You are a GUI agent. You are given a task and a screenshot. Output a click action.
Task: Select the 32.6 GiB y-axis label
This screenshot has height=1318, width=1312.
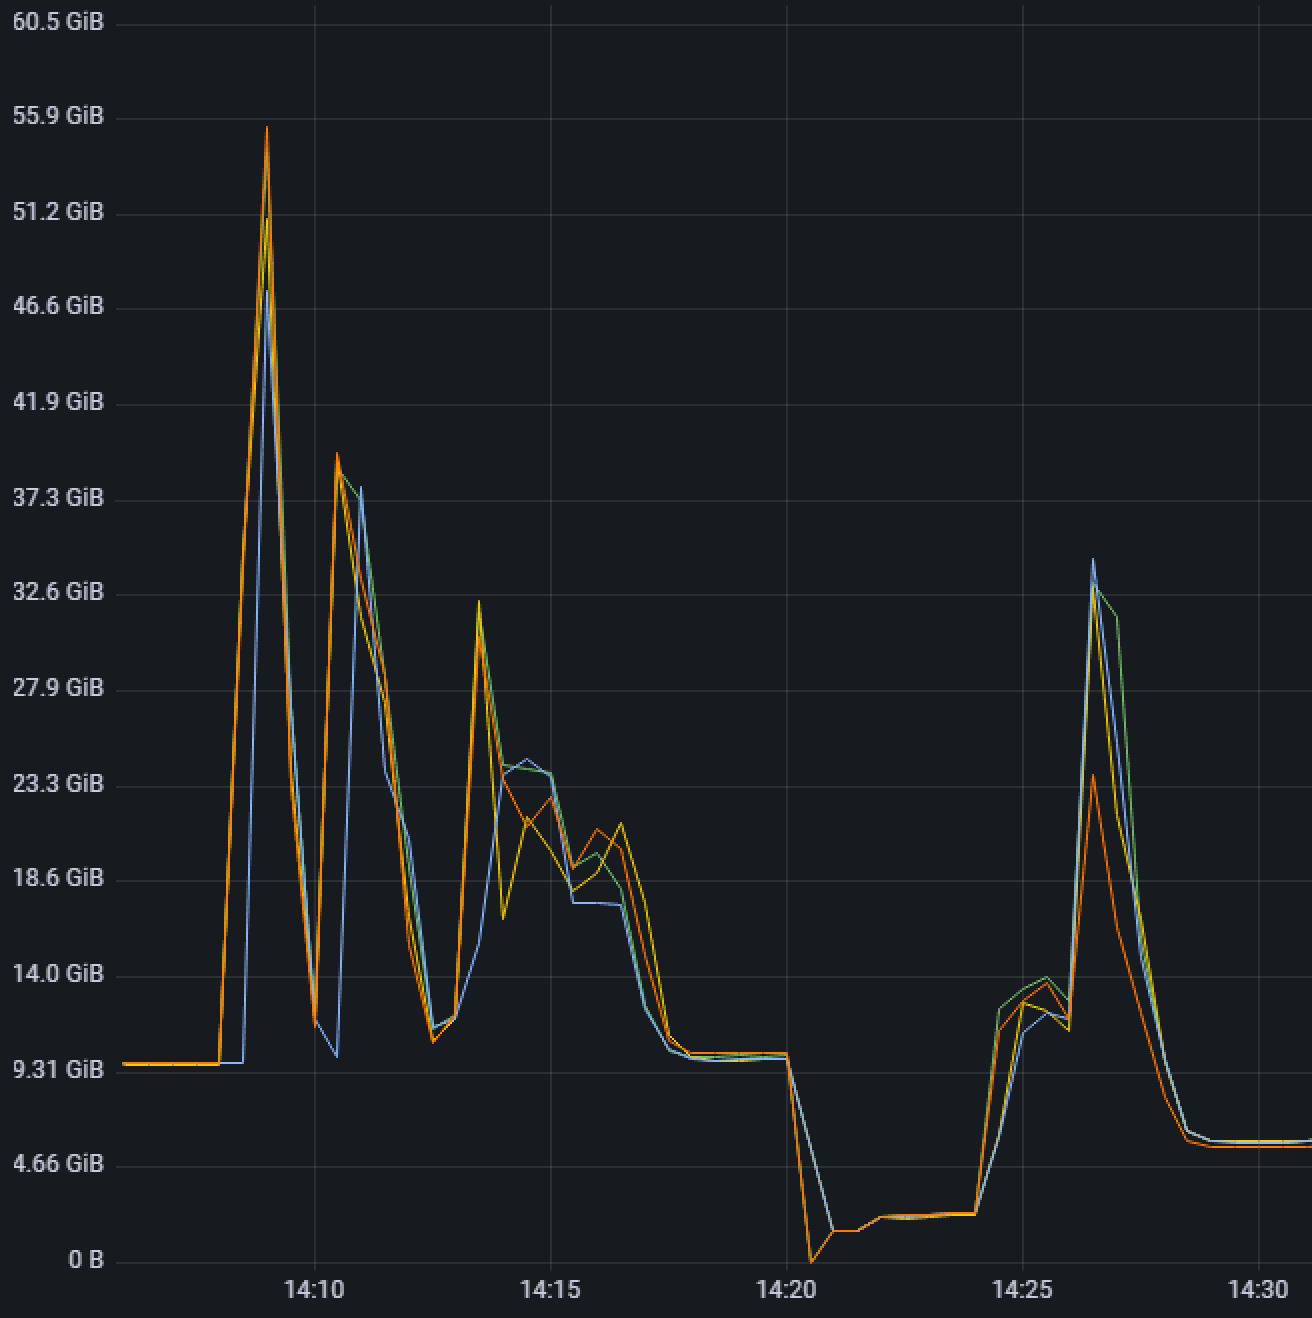(58, 592)
